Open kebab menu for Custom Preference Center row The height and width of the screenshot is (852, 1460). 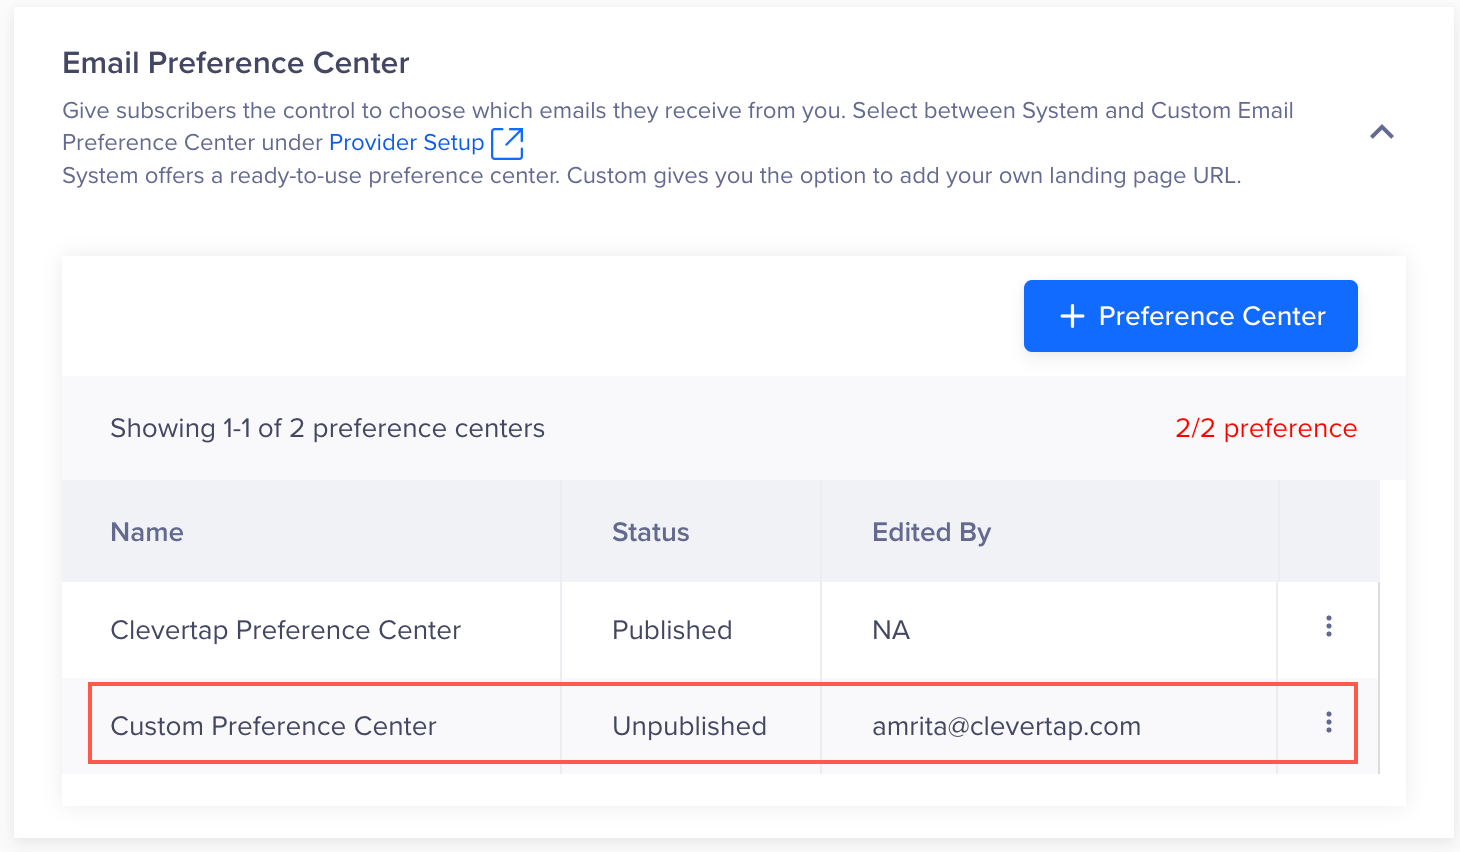tap(1328, 722)
